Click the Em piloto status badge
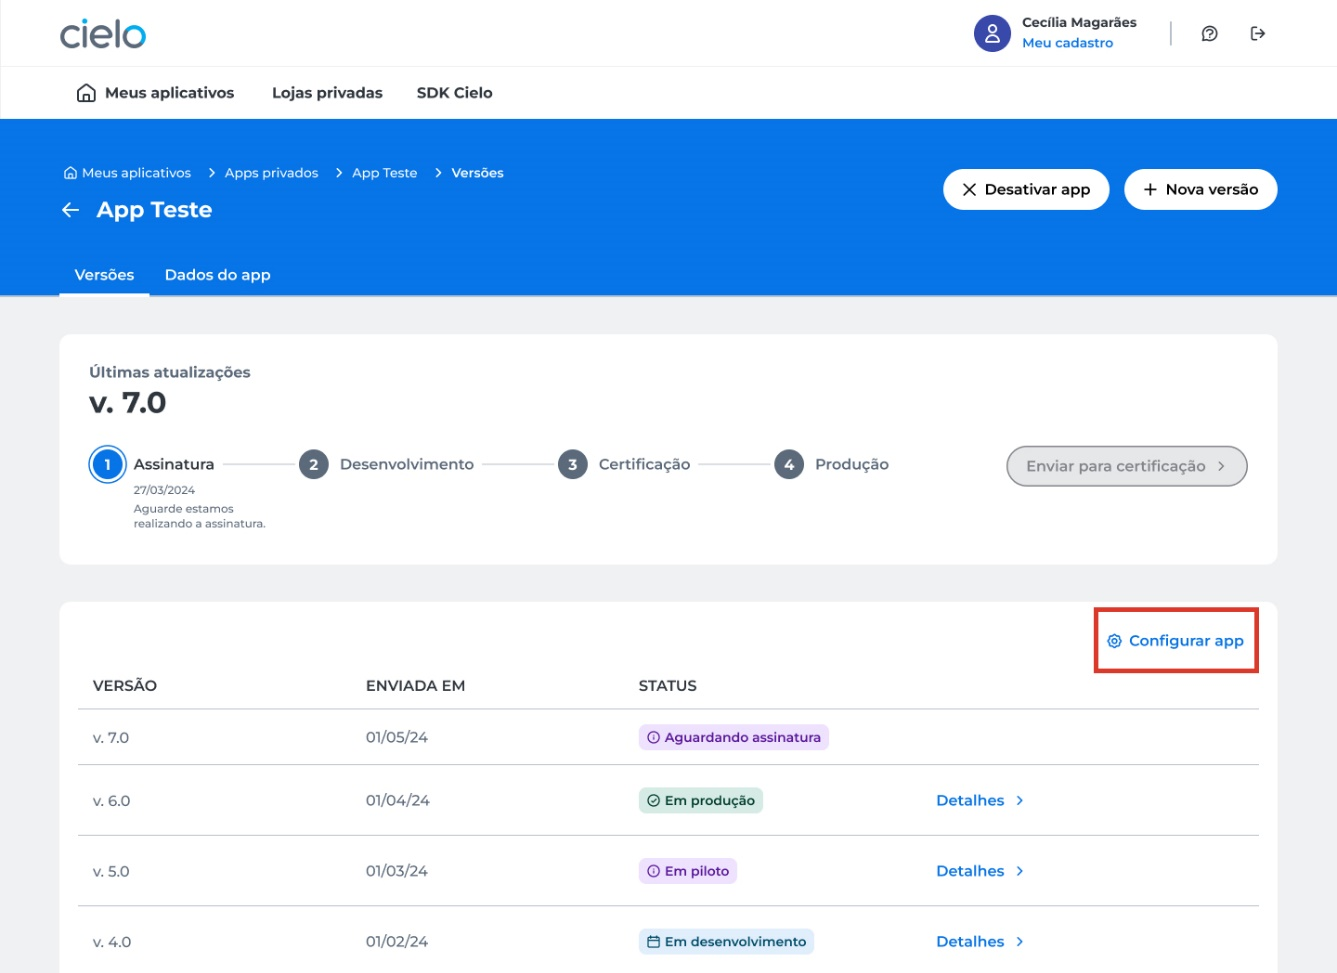The image size is (1337, 973). pyautogui.click(x=688, y=871)
